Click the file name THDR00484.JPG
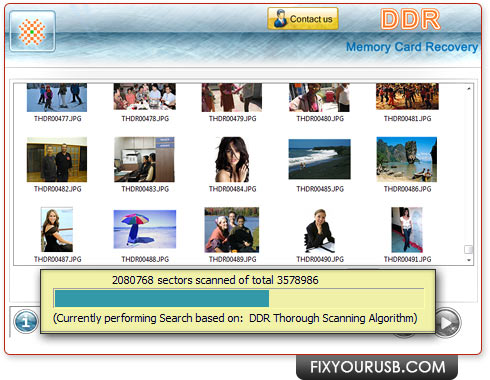This screenshot has height=380, width=490. pos(232,189)
